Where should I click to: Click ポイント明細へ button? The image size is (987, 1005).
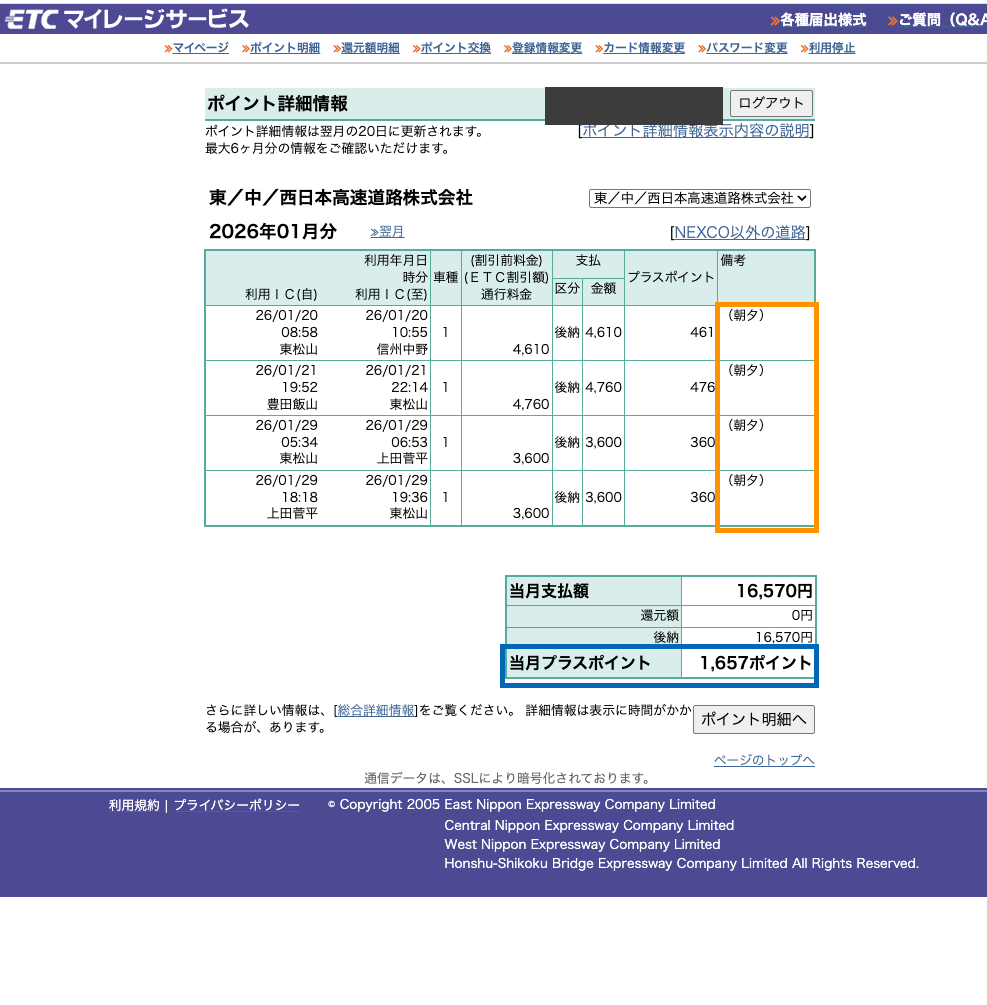[754, 719]
